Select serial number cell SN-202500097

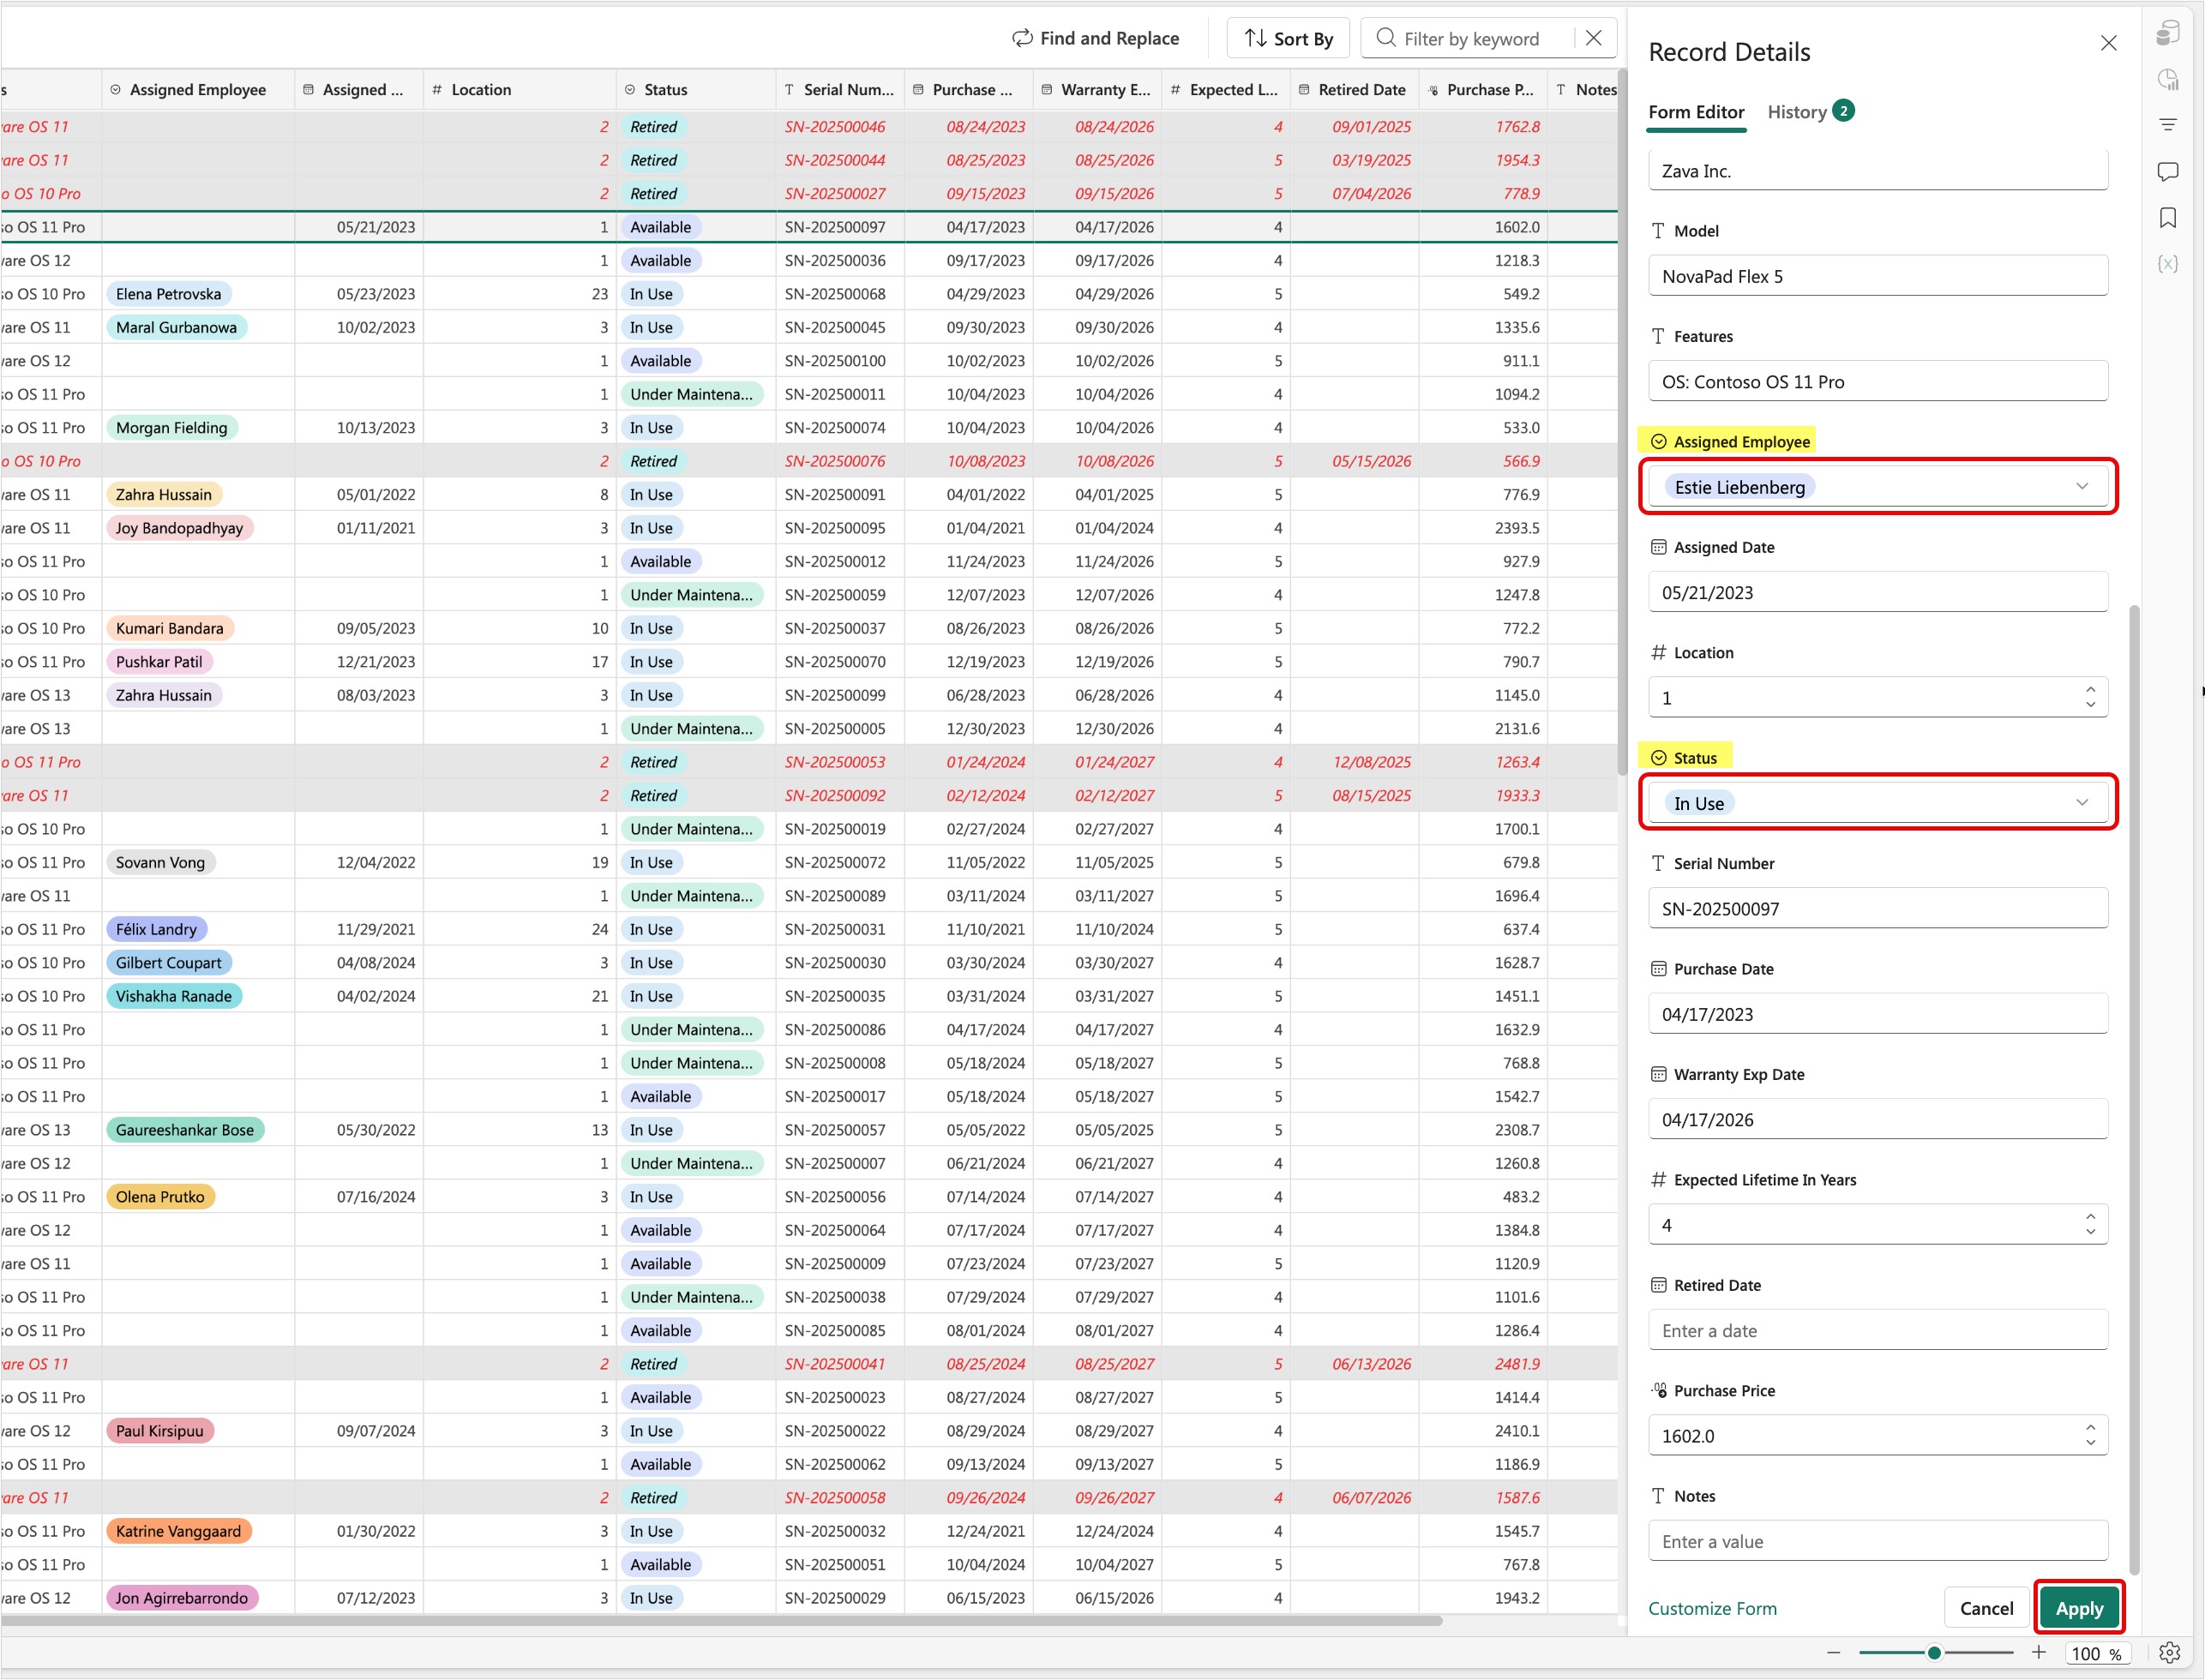839,227
